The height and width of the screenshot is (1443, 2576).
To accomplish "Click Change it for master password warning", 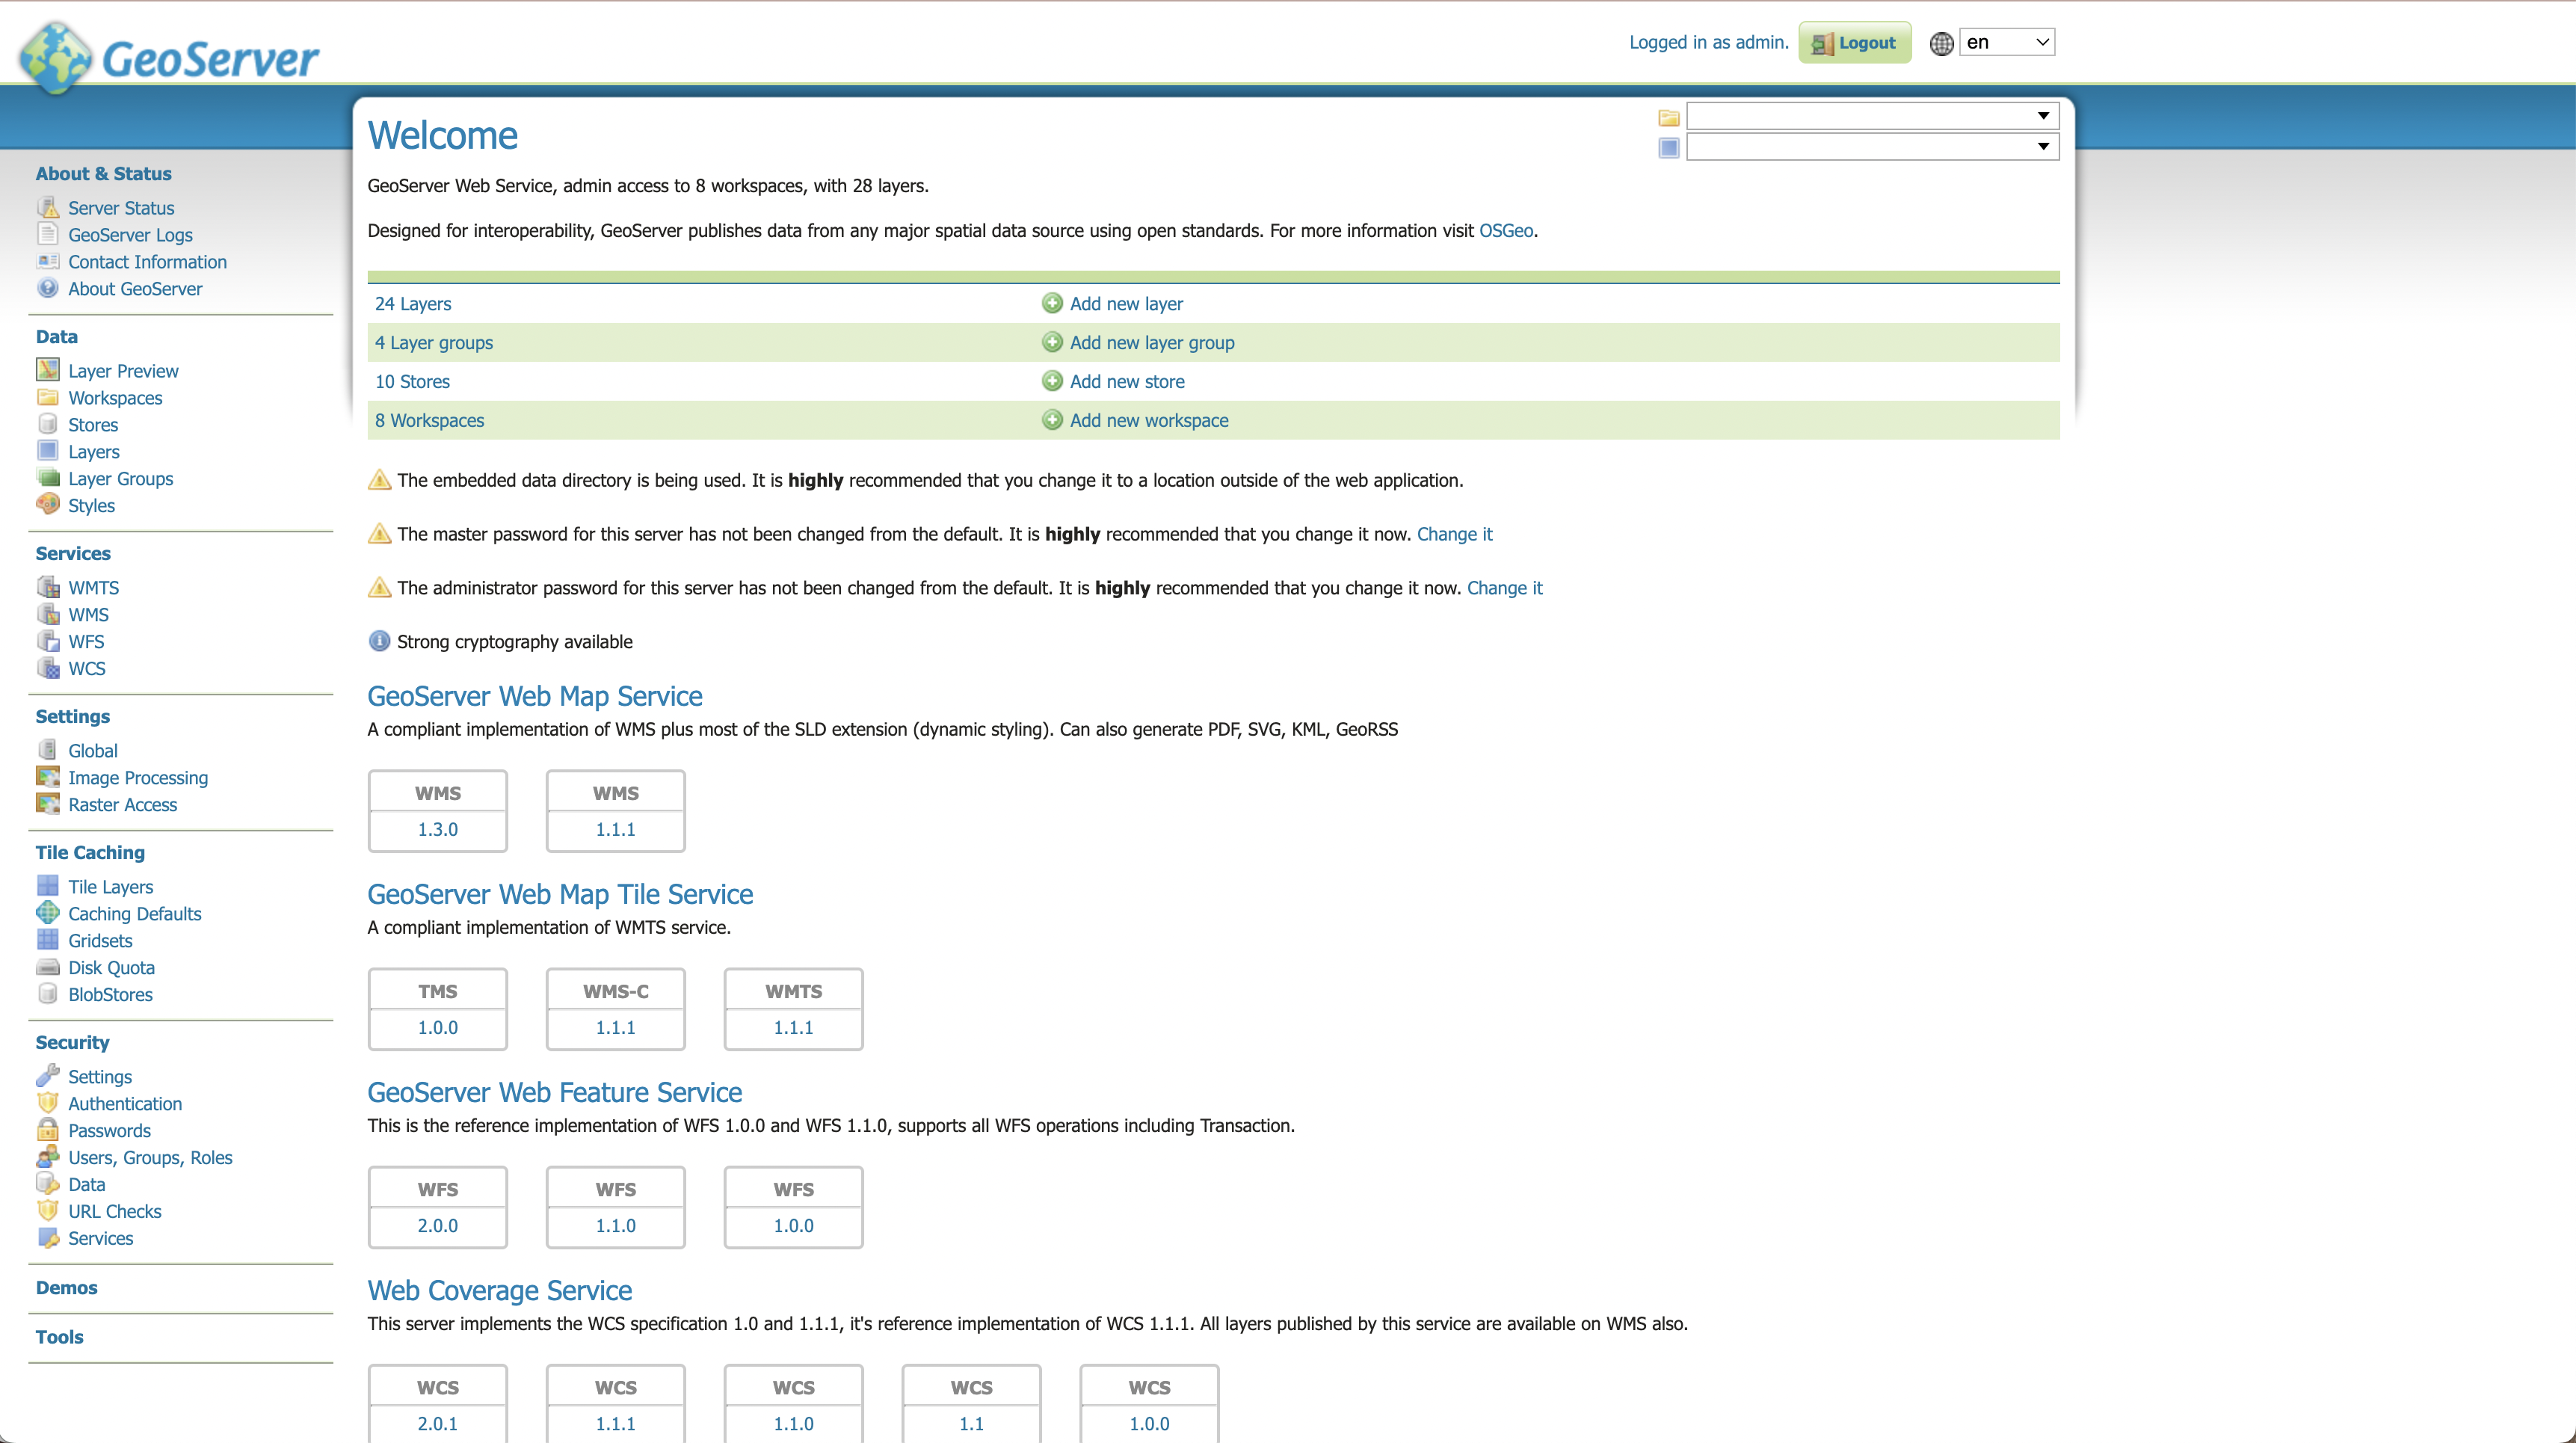I will [x=1454, y=534].
